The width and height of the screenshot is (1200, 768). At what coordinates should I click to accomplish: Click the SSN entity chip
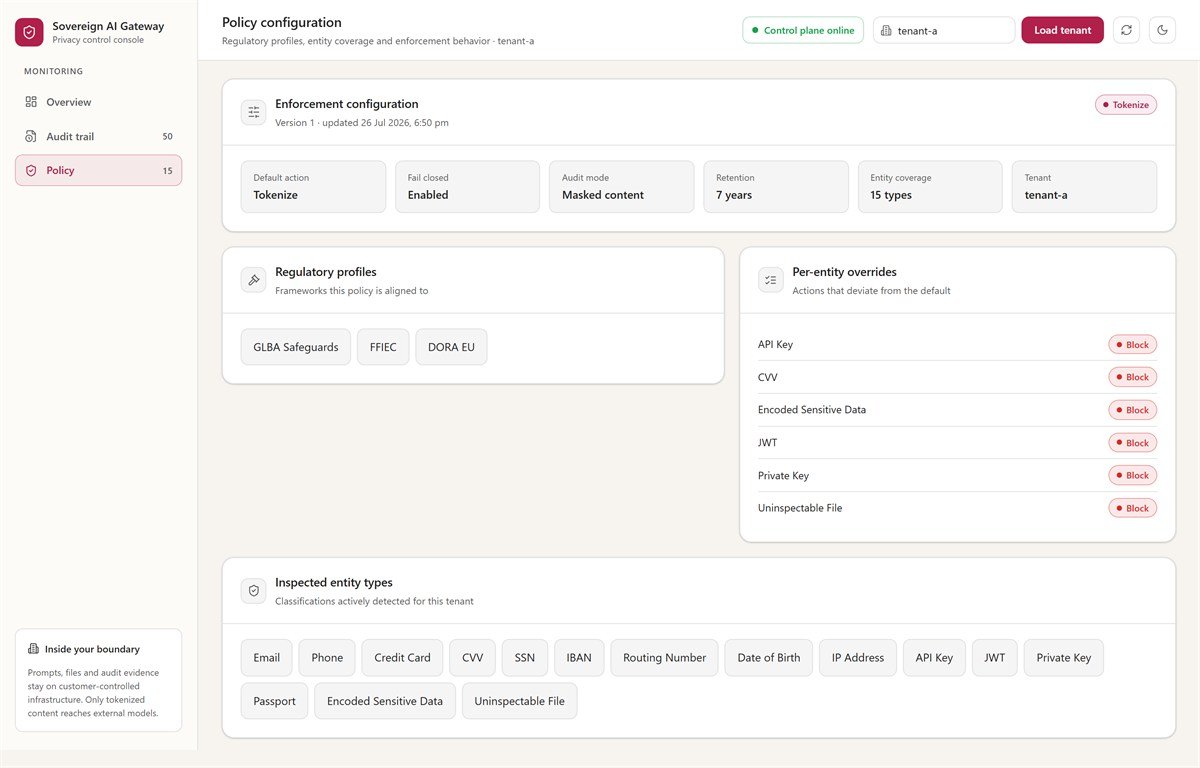[525, 658]
